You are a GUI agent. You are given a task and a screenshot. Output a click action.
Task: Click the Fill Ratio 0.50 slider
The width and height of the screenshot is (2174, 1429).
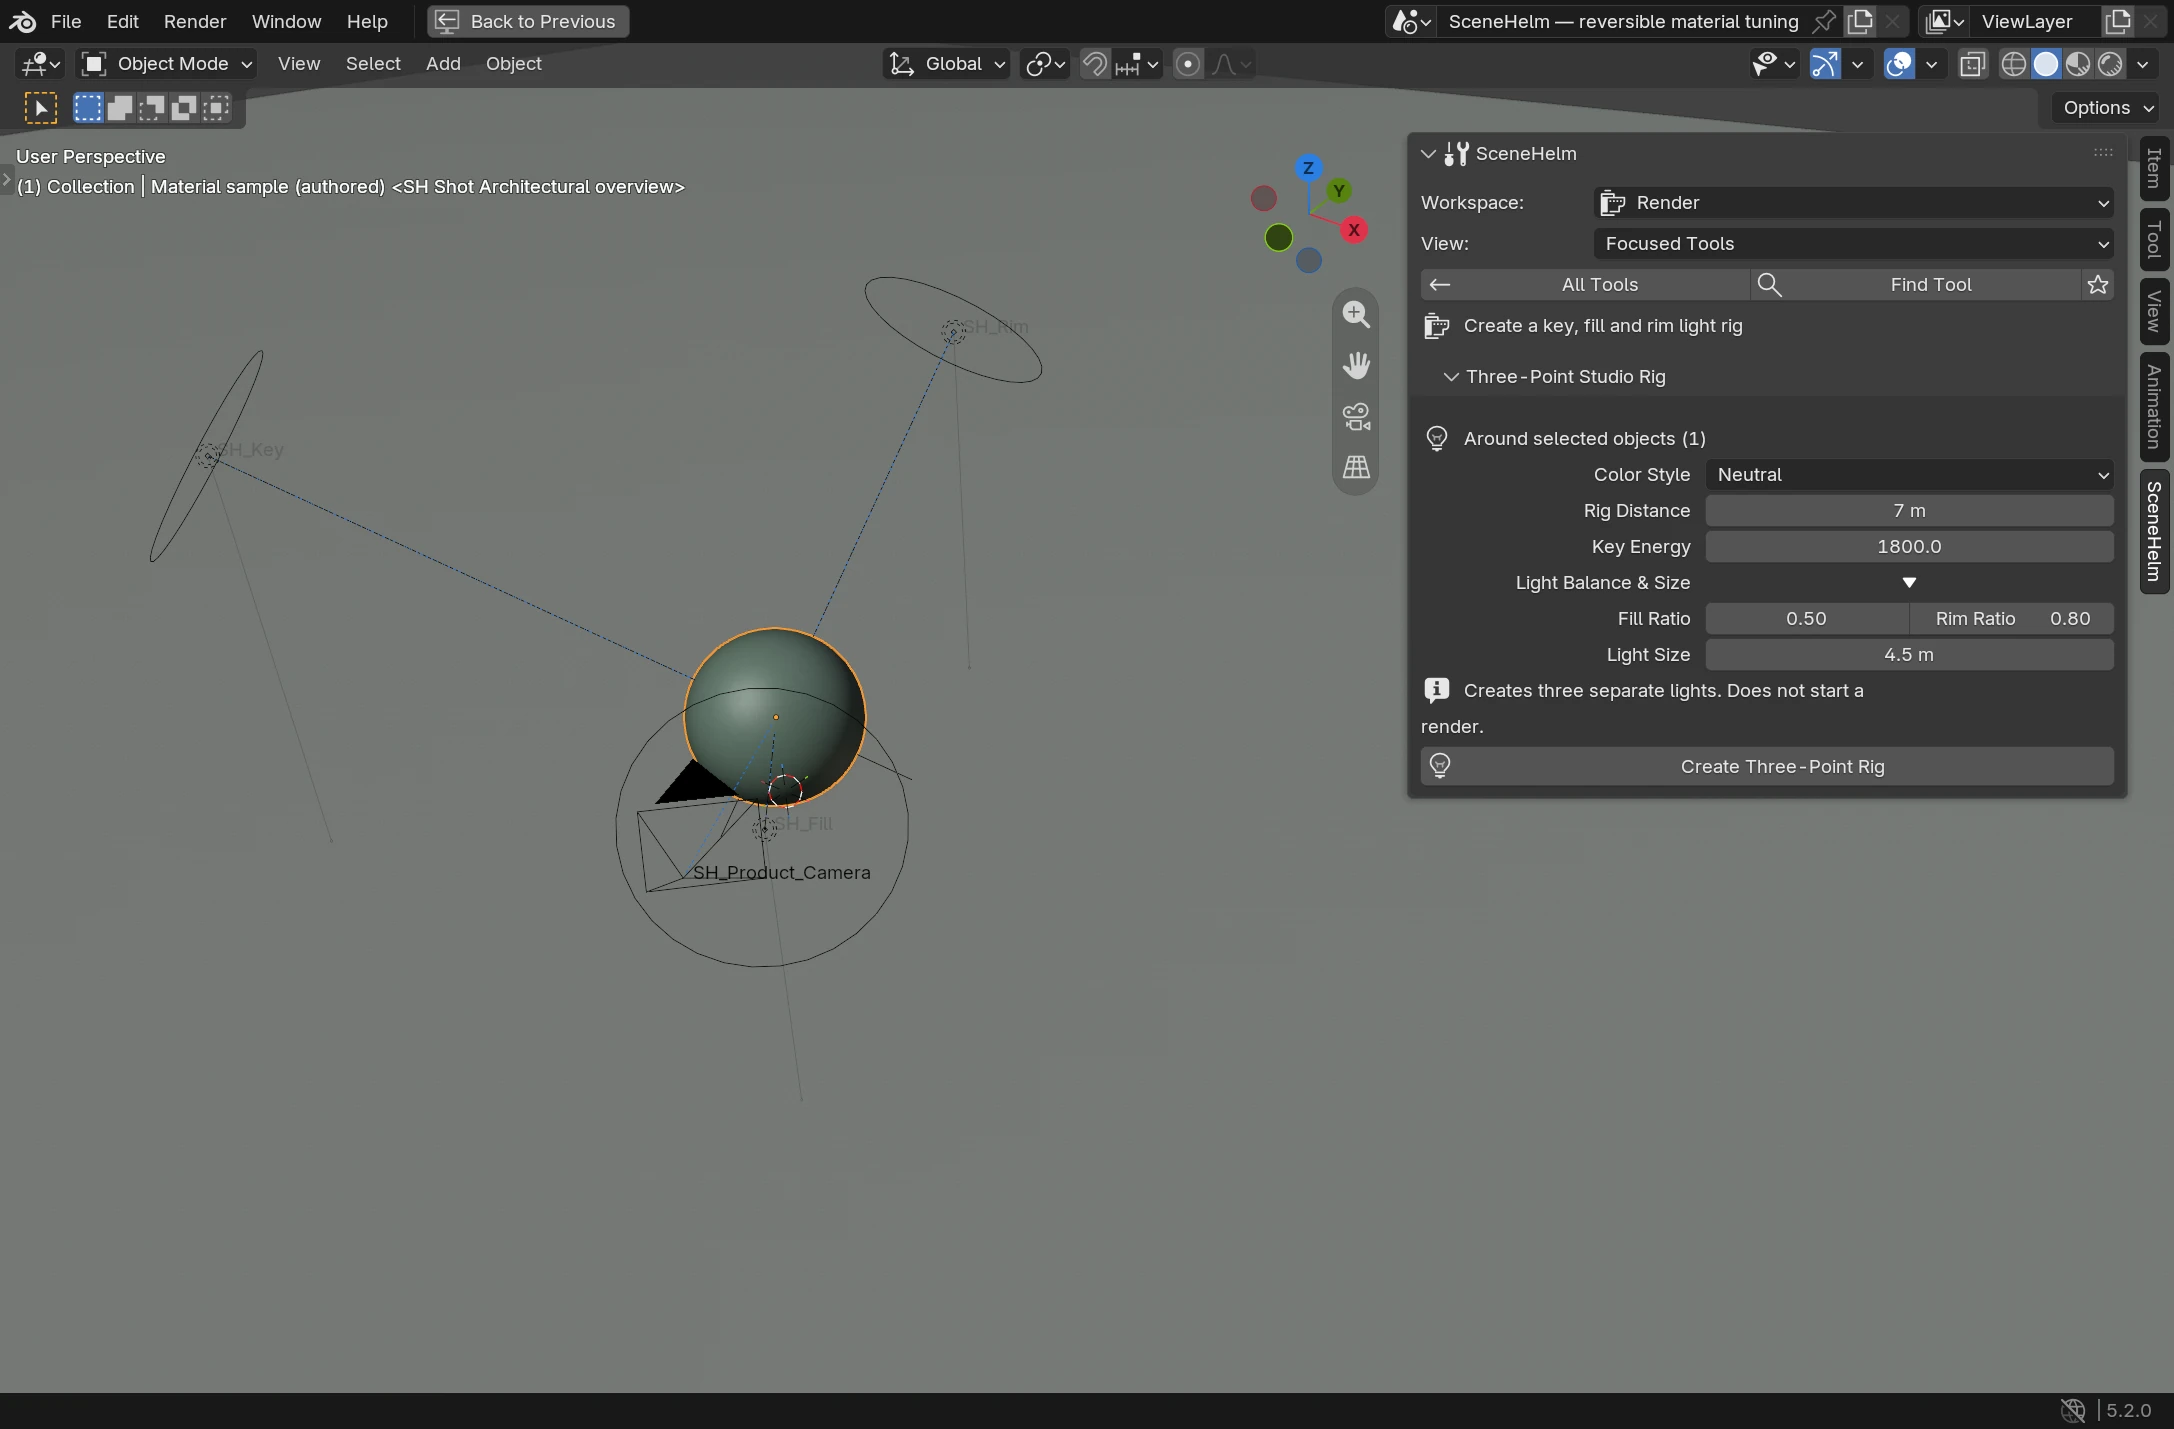[1806, 619]
